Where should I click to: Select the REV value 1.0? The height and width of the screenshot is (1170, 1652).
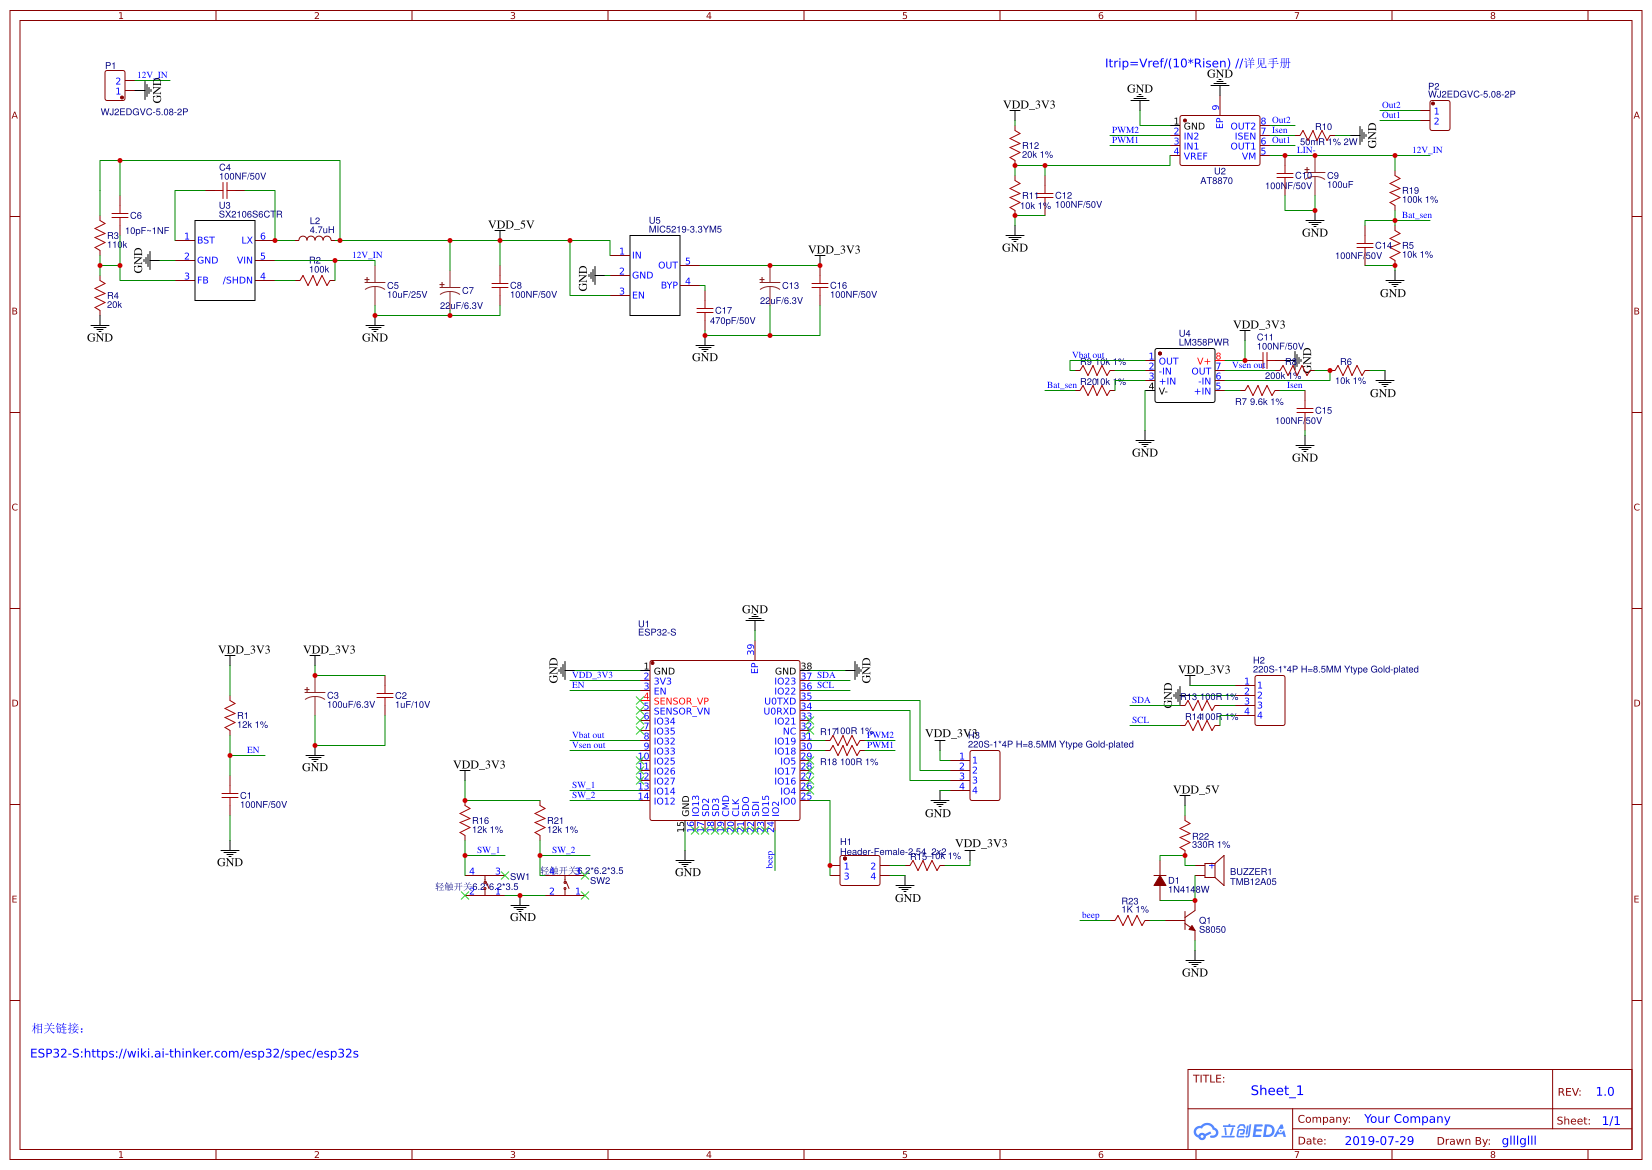(1605, 1092)
